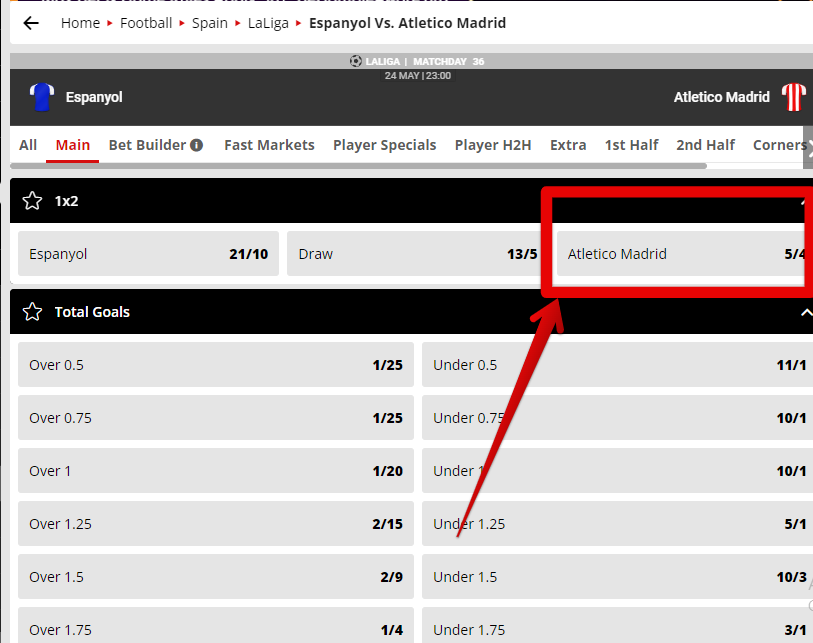
Task: Open Bet Builder info icon
Action: pyautogui.click(x=197, y=145)
